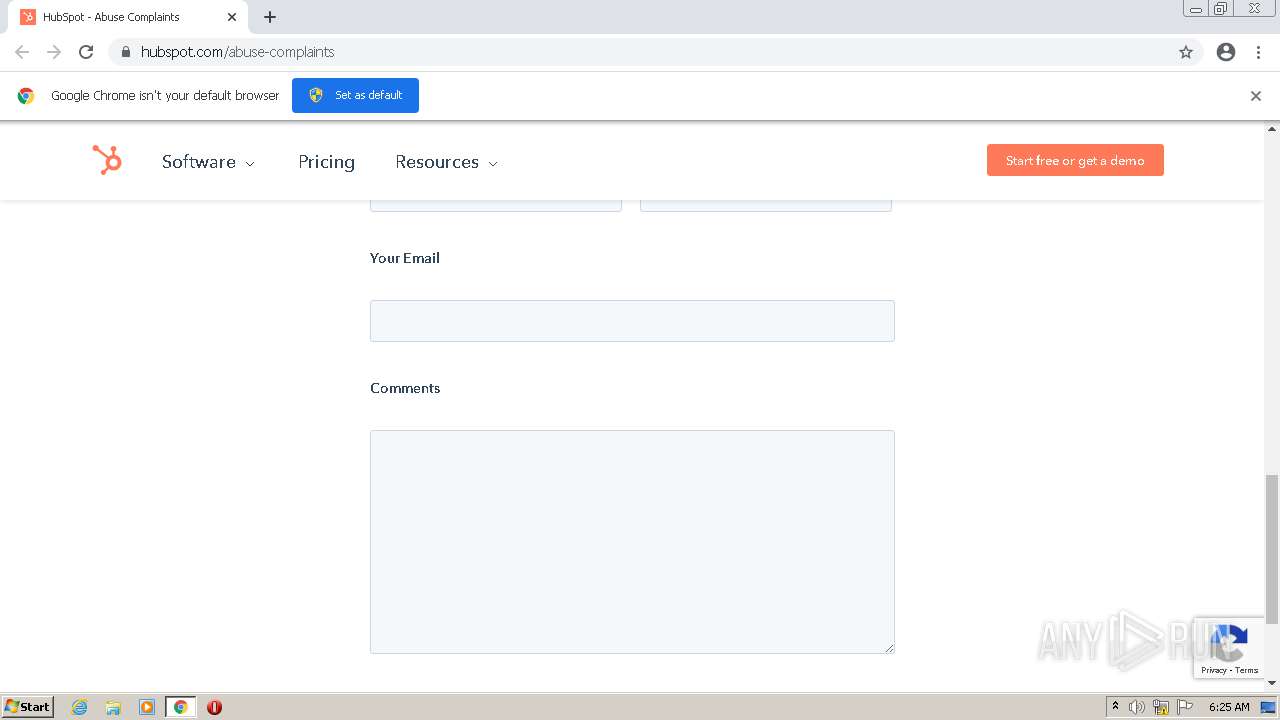
Task: Launch Internet Explorer from taskbar
Action: coord(80,707)
